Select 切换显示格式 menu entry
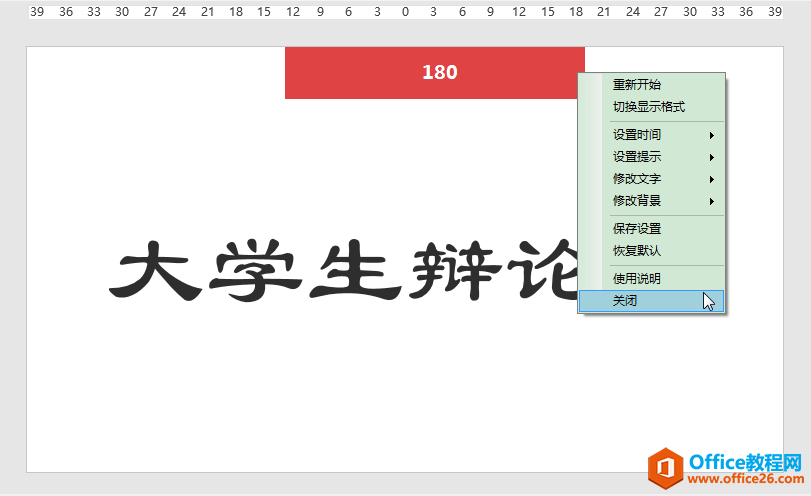 tap(652, 107)
